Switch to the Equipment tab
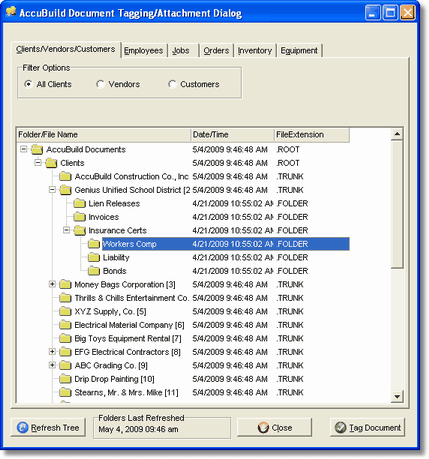The width and height of the screenshot is (429, 459). pos(299,51)
